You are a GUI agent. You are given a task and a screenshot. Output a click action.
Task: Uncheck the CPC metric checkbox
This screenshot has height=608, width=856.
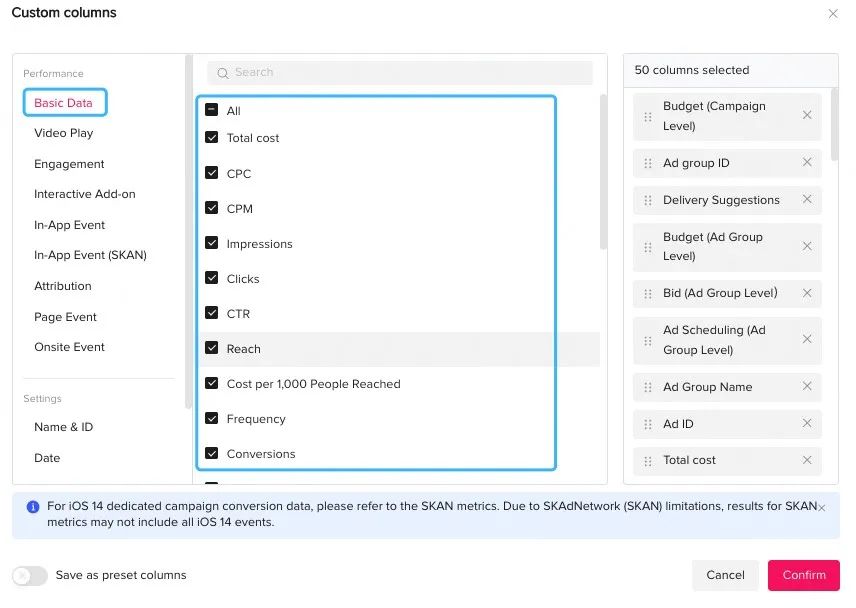pyautogui.click(x=211, y=173)
